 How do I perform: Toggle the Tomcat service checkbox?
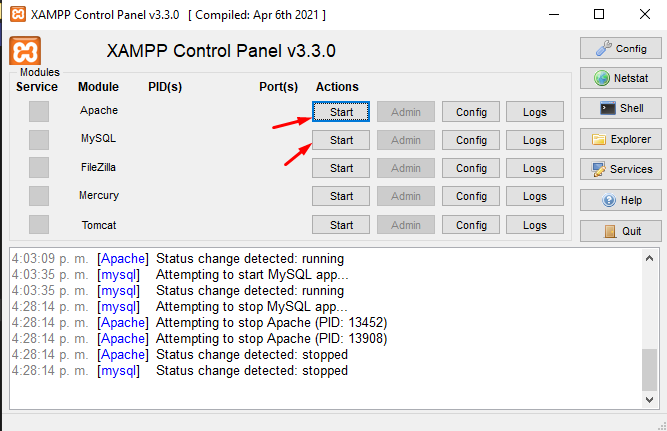39,224
